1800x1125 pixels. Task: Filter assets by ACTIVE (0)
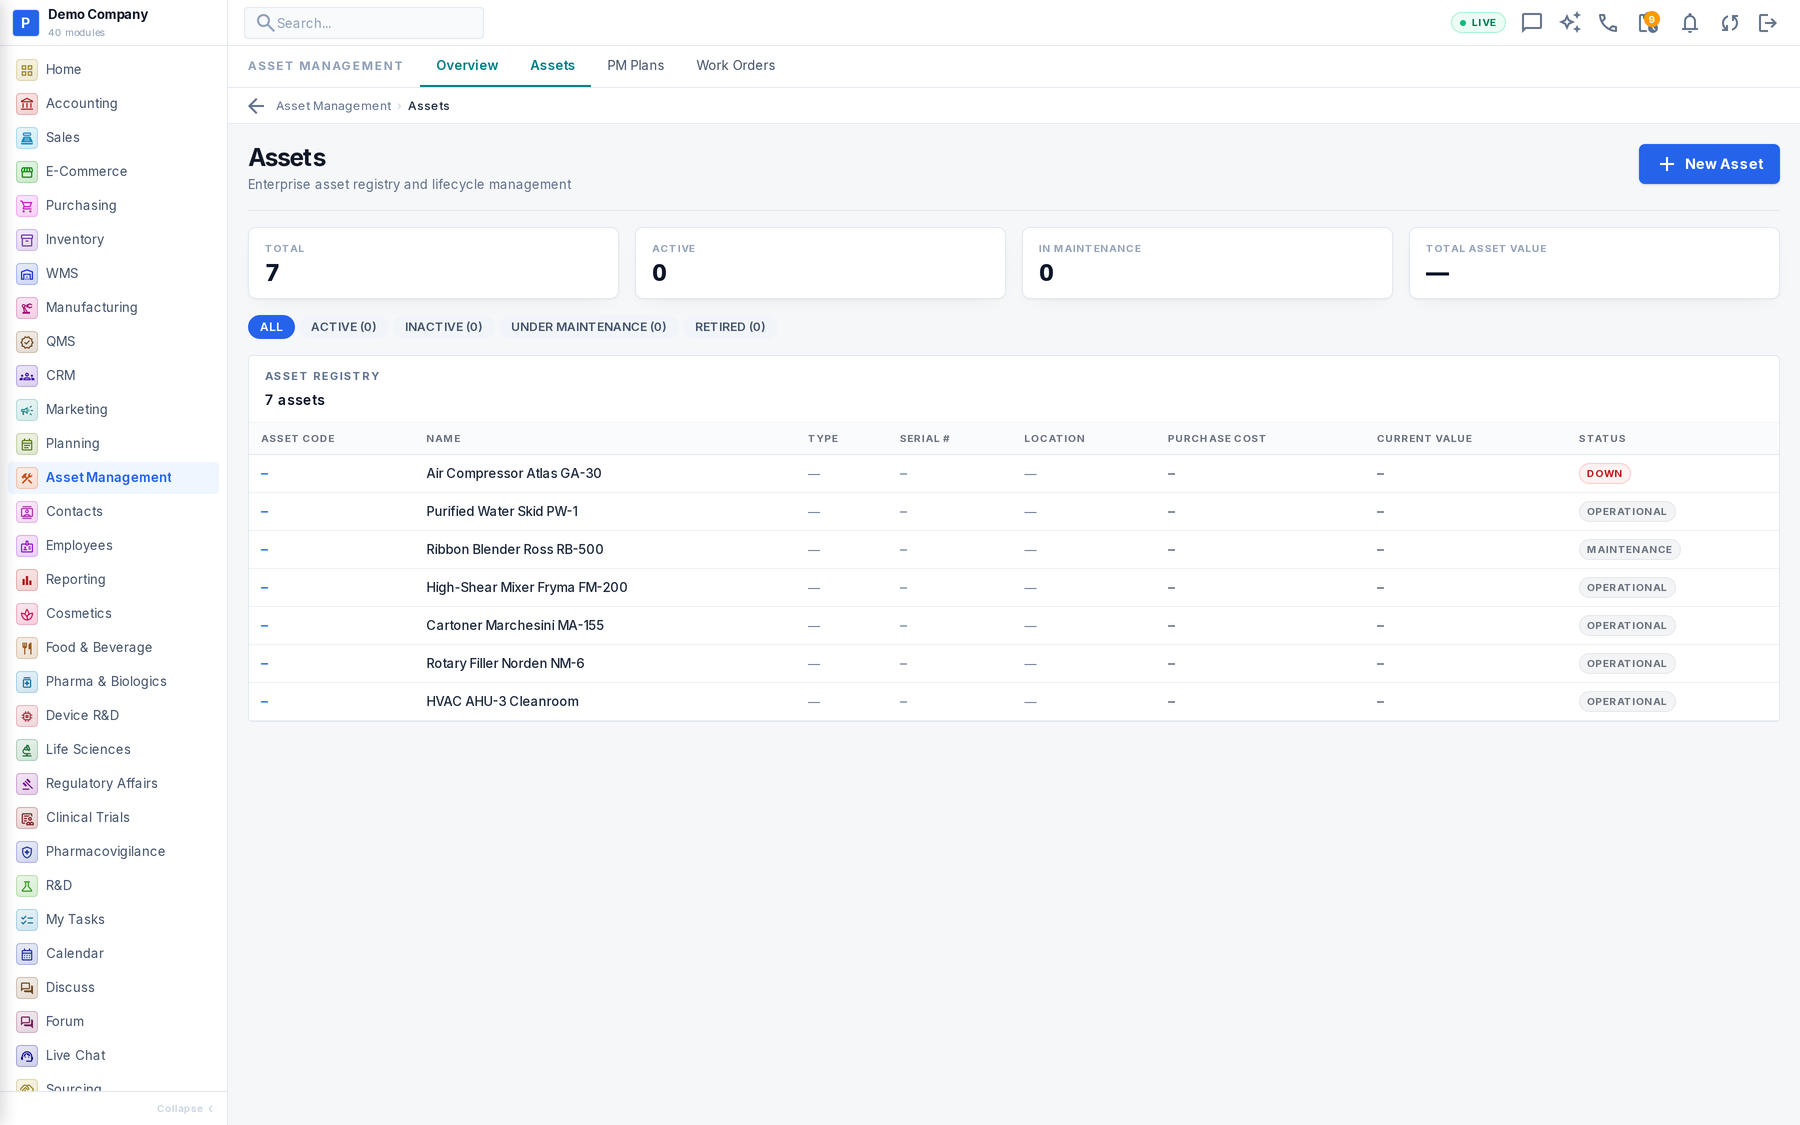(343, 327)
